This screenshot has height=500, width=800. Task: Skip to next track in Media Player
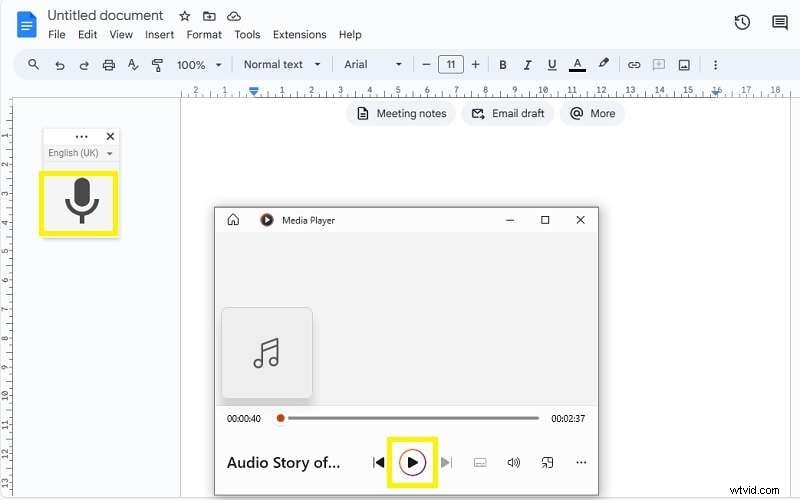tap(446, 463)
